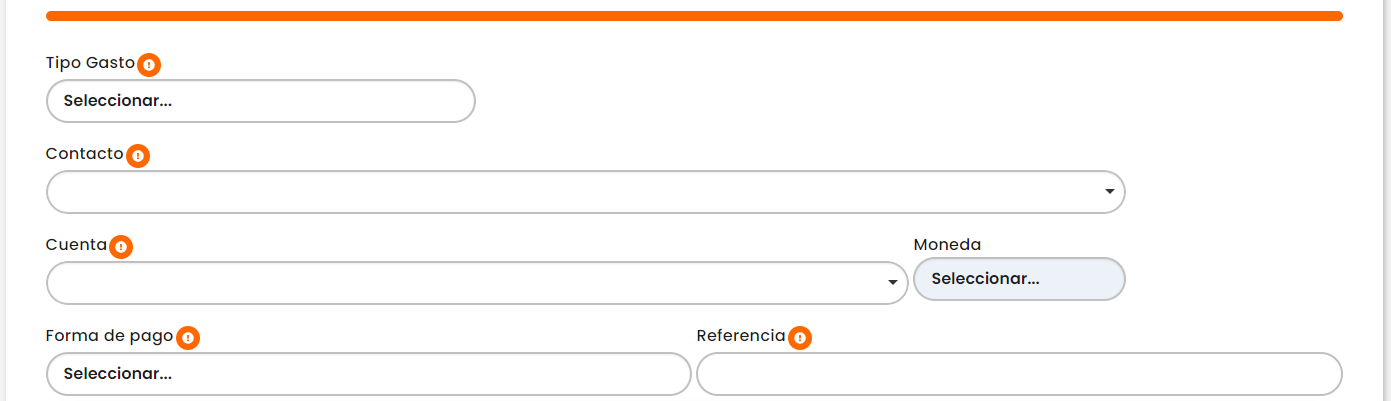Show the Forma de pago info icon
This screenshot has height=401, width=1391.
(x=187, y=338)
